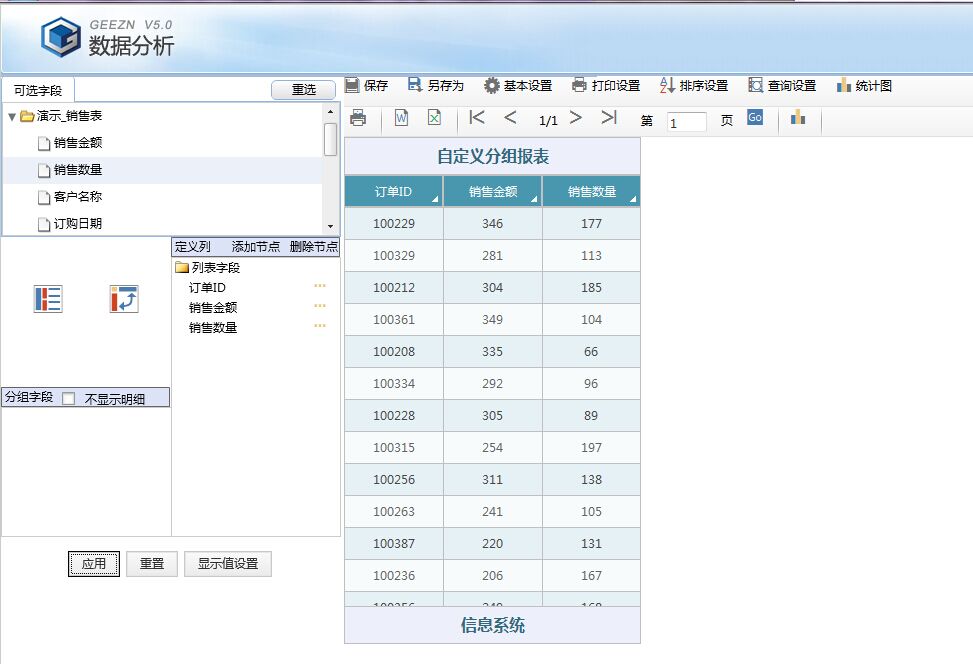Screen dimensions: 973x664
Task: Click the 重置 reset button
Action: [x=152, y=563]
